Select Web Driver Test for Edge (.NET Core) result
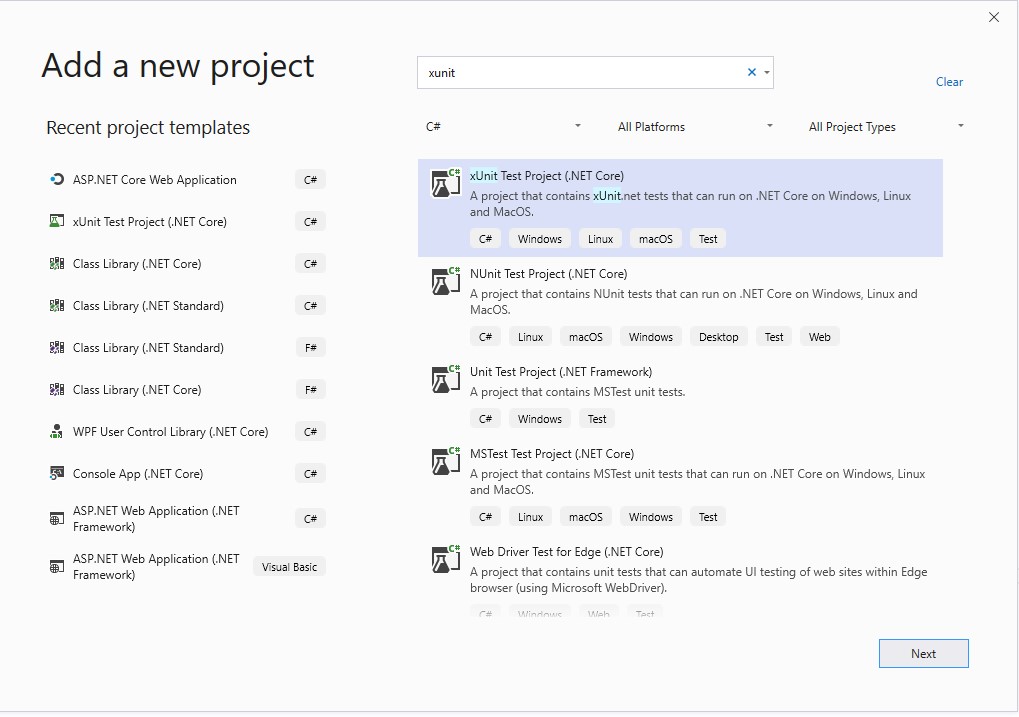Screen dimensions: 1019x717 pos(680,577)
